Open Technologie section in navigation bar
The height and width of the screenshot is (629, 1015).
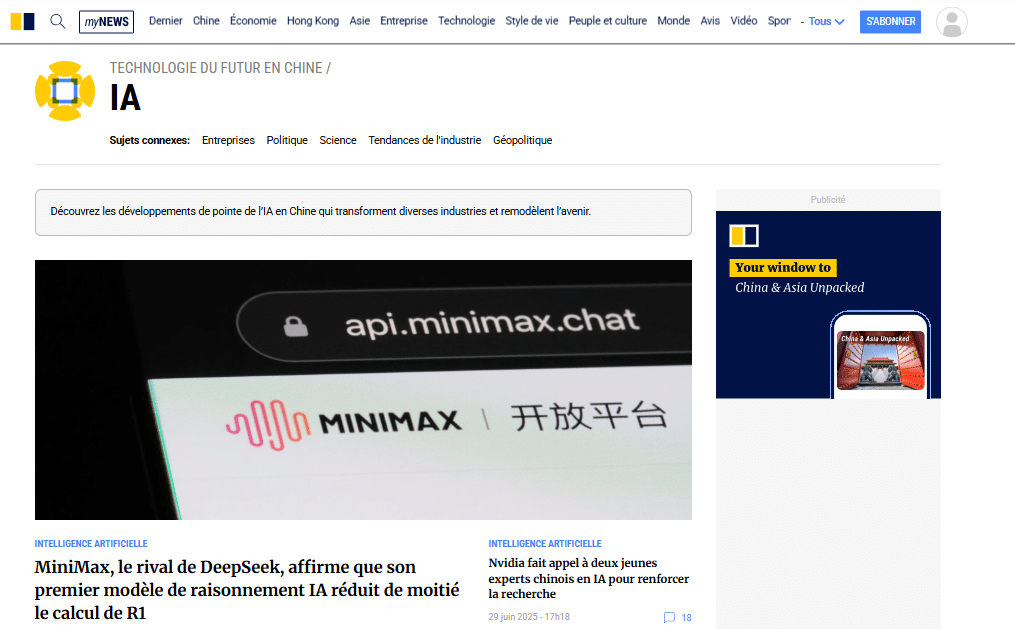[x=466, y=21]
